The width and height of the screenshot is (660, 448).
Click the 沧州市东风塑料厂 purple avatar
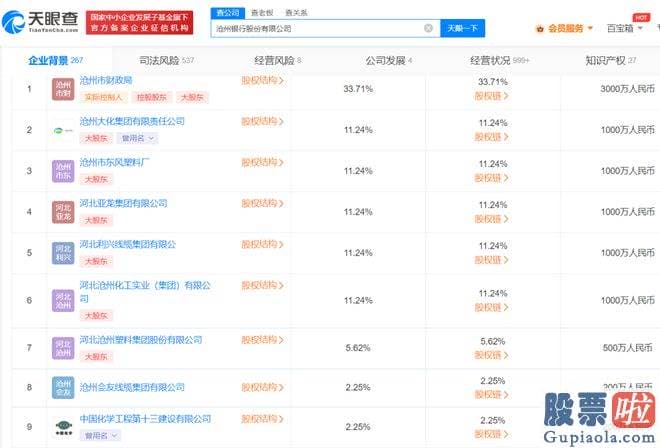63,171
